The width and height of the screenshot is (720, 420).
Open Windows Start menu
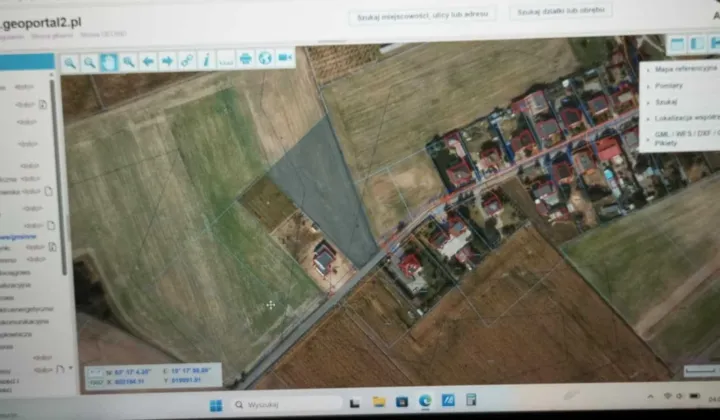pos(215,405)
